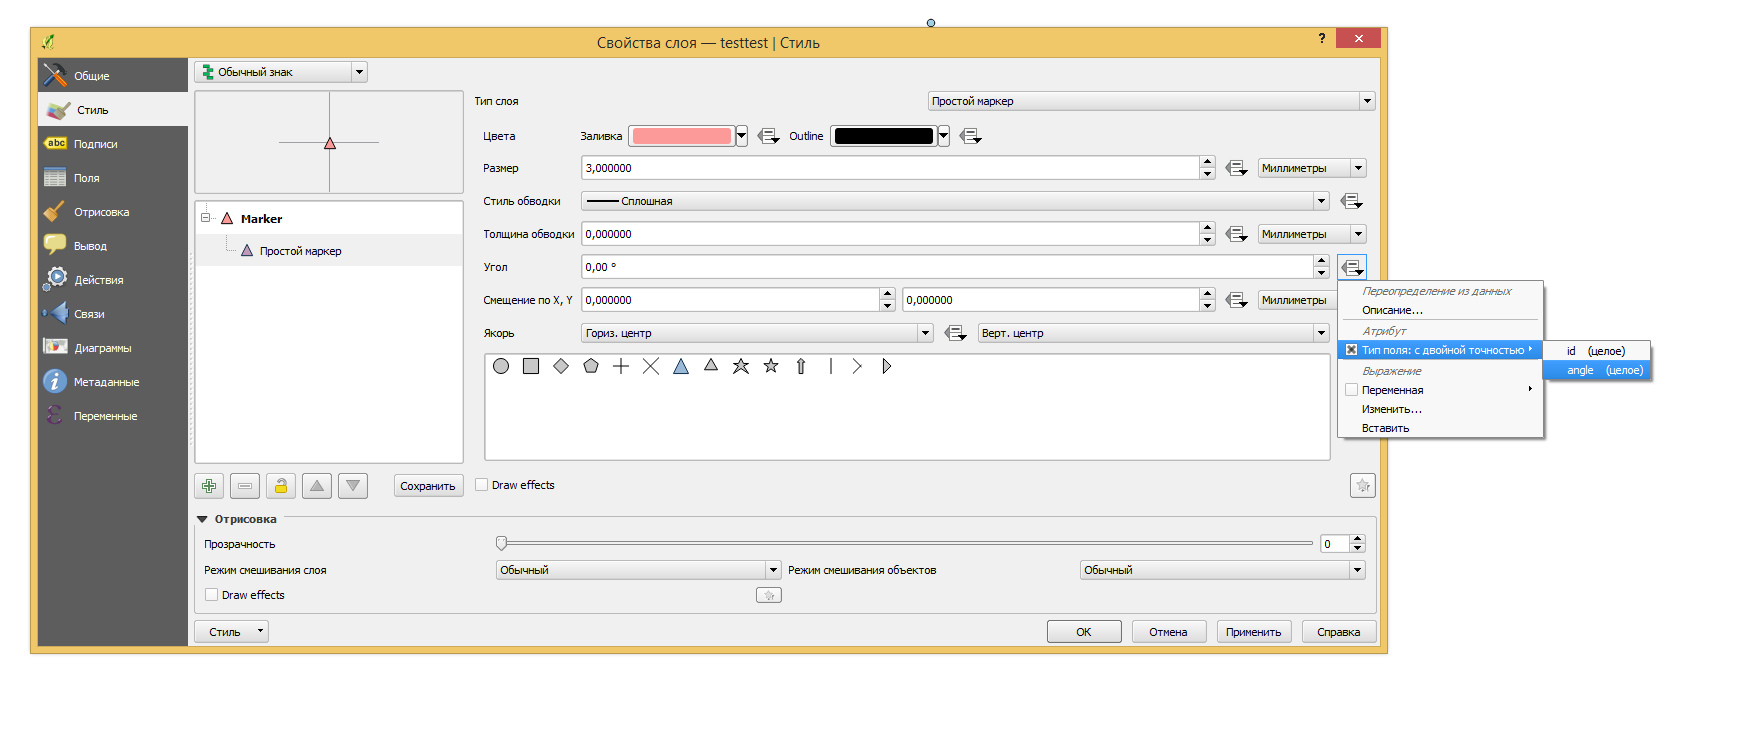Viewport: 1737px width, 733px height.
Task: Open data-defined override for Размер
Action: coord(1237,168)
